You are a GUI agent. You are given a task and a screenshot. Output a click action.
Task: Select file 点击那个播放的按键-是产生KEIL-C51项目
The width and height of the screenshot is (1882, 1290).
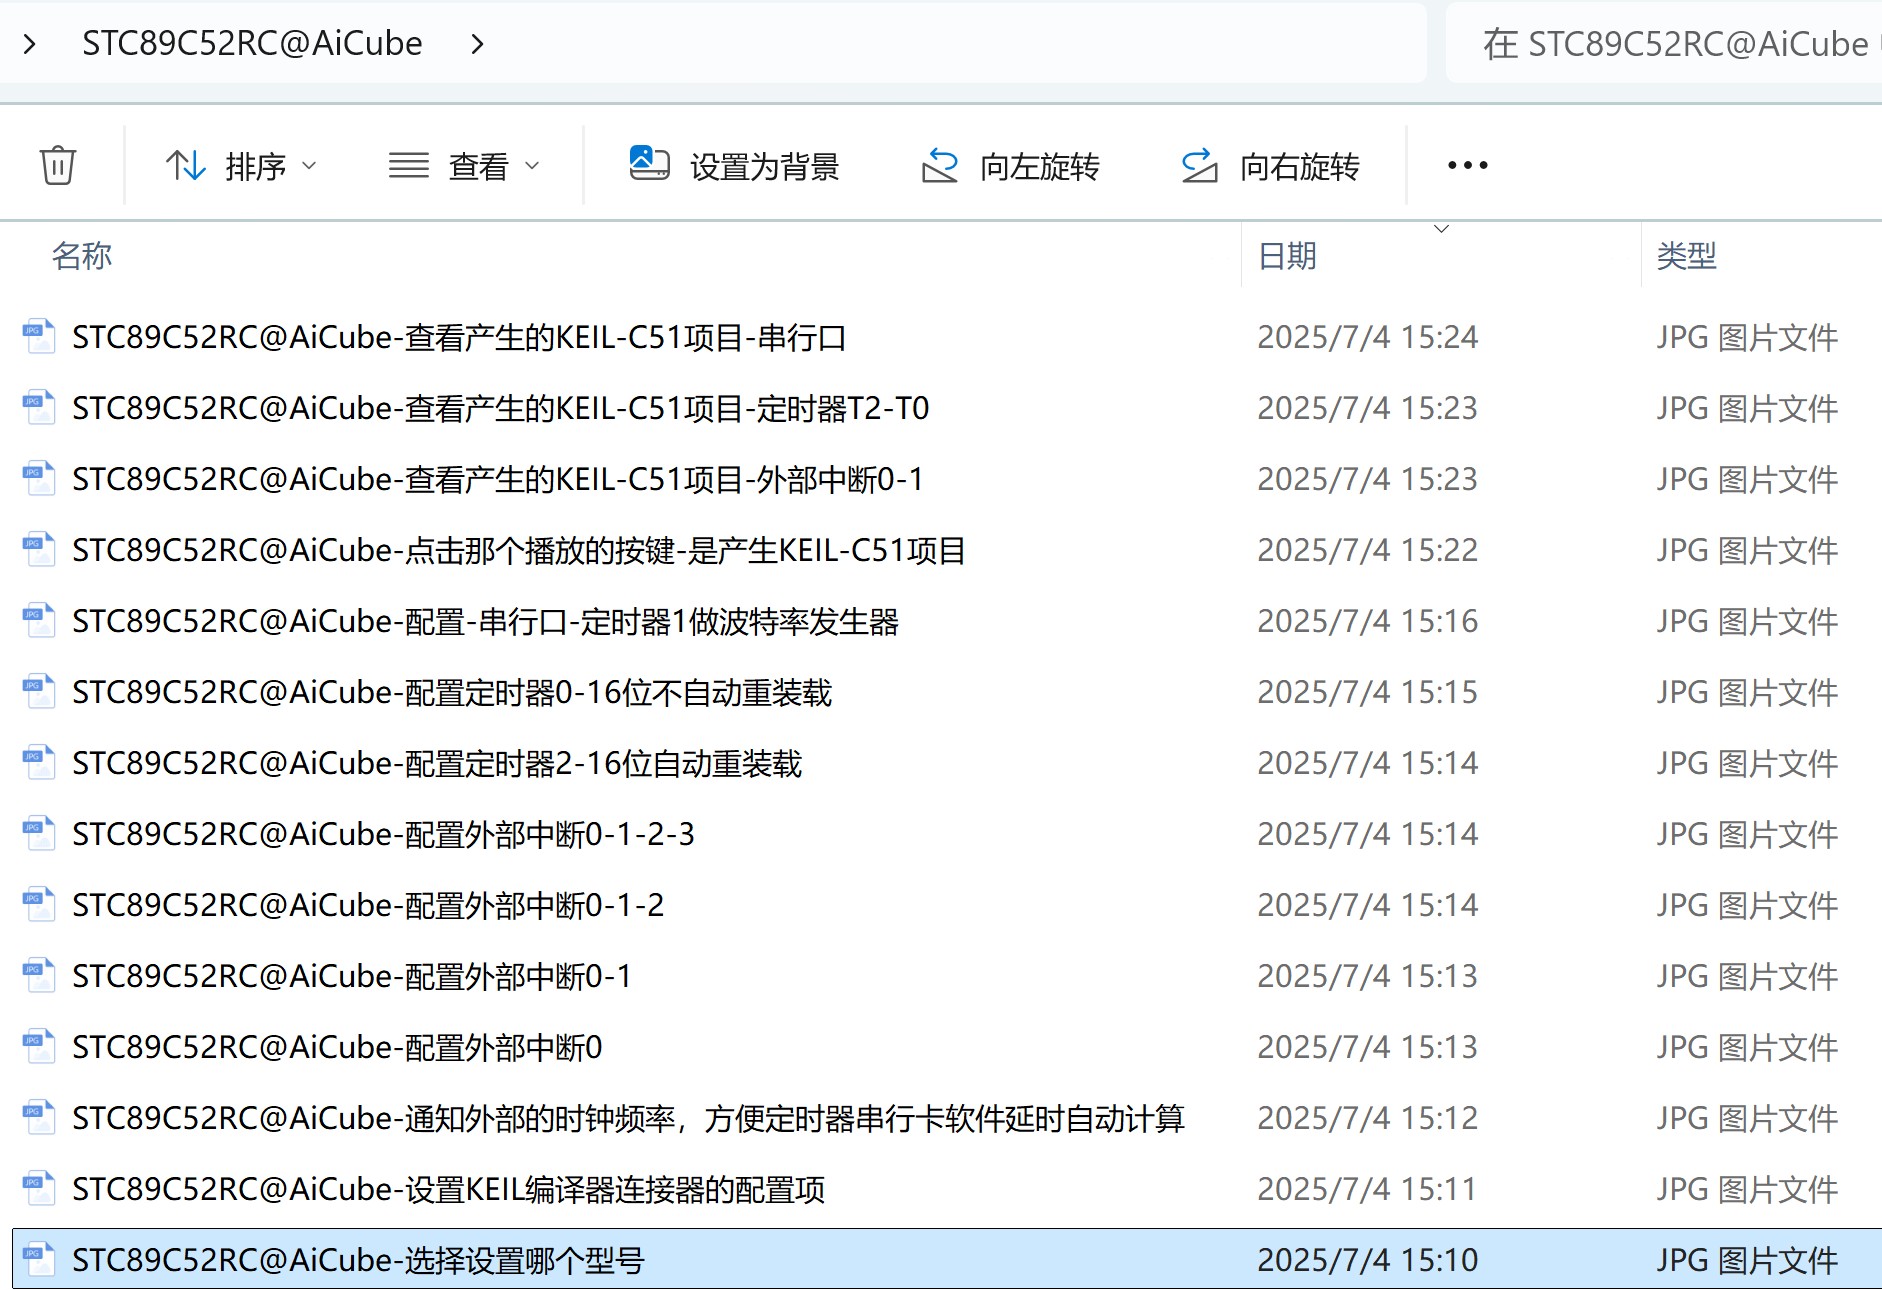point(518,551)
